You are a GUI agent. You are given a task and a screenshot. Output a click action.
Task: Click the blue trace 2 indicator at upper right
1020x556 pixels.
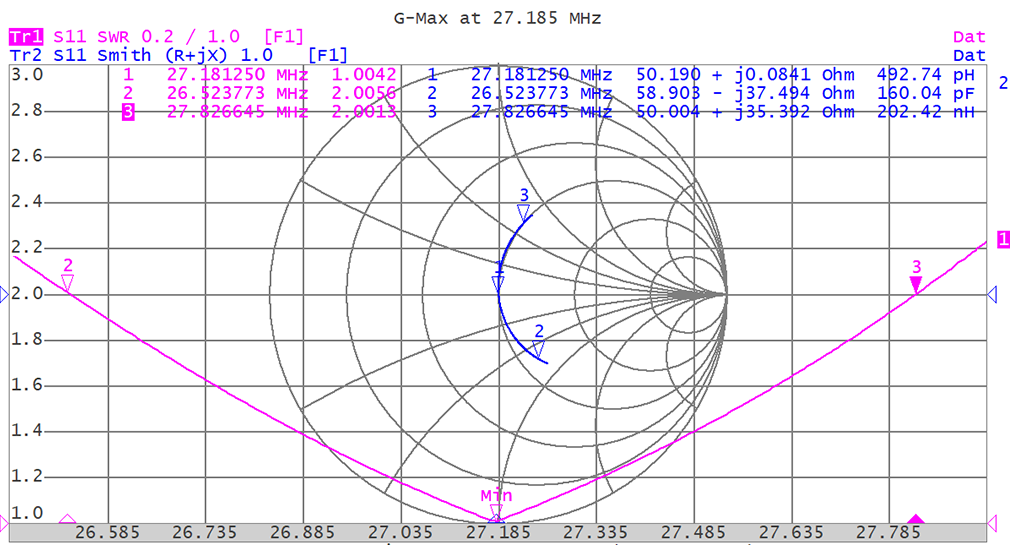pos(1004,83)
